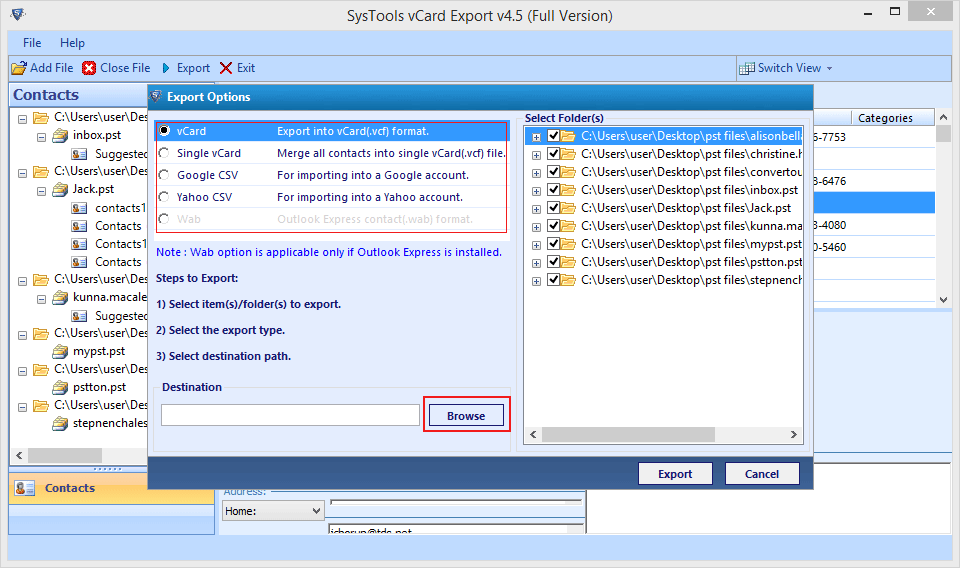This screenshot has height=568, width=960.
Task: Click the Suggested item under inbox.pst
Action: click(x=121, y=154)
